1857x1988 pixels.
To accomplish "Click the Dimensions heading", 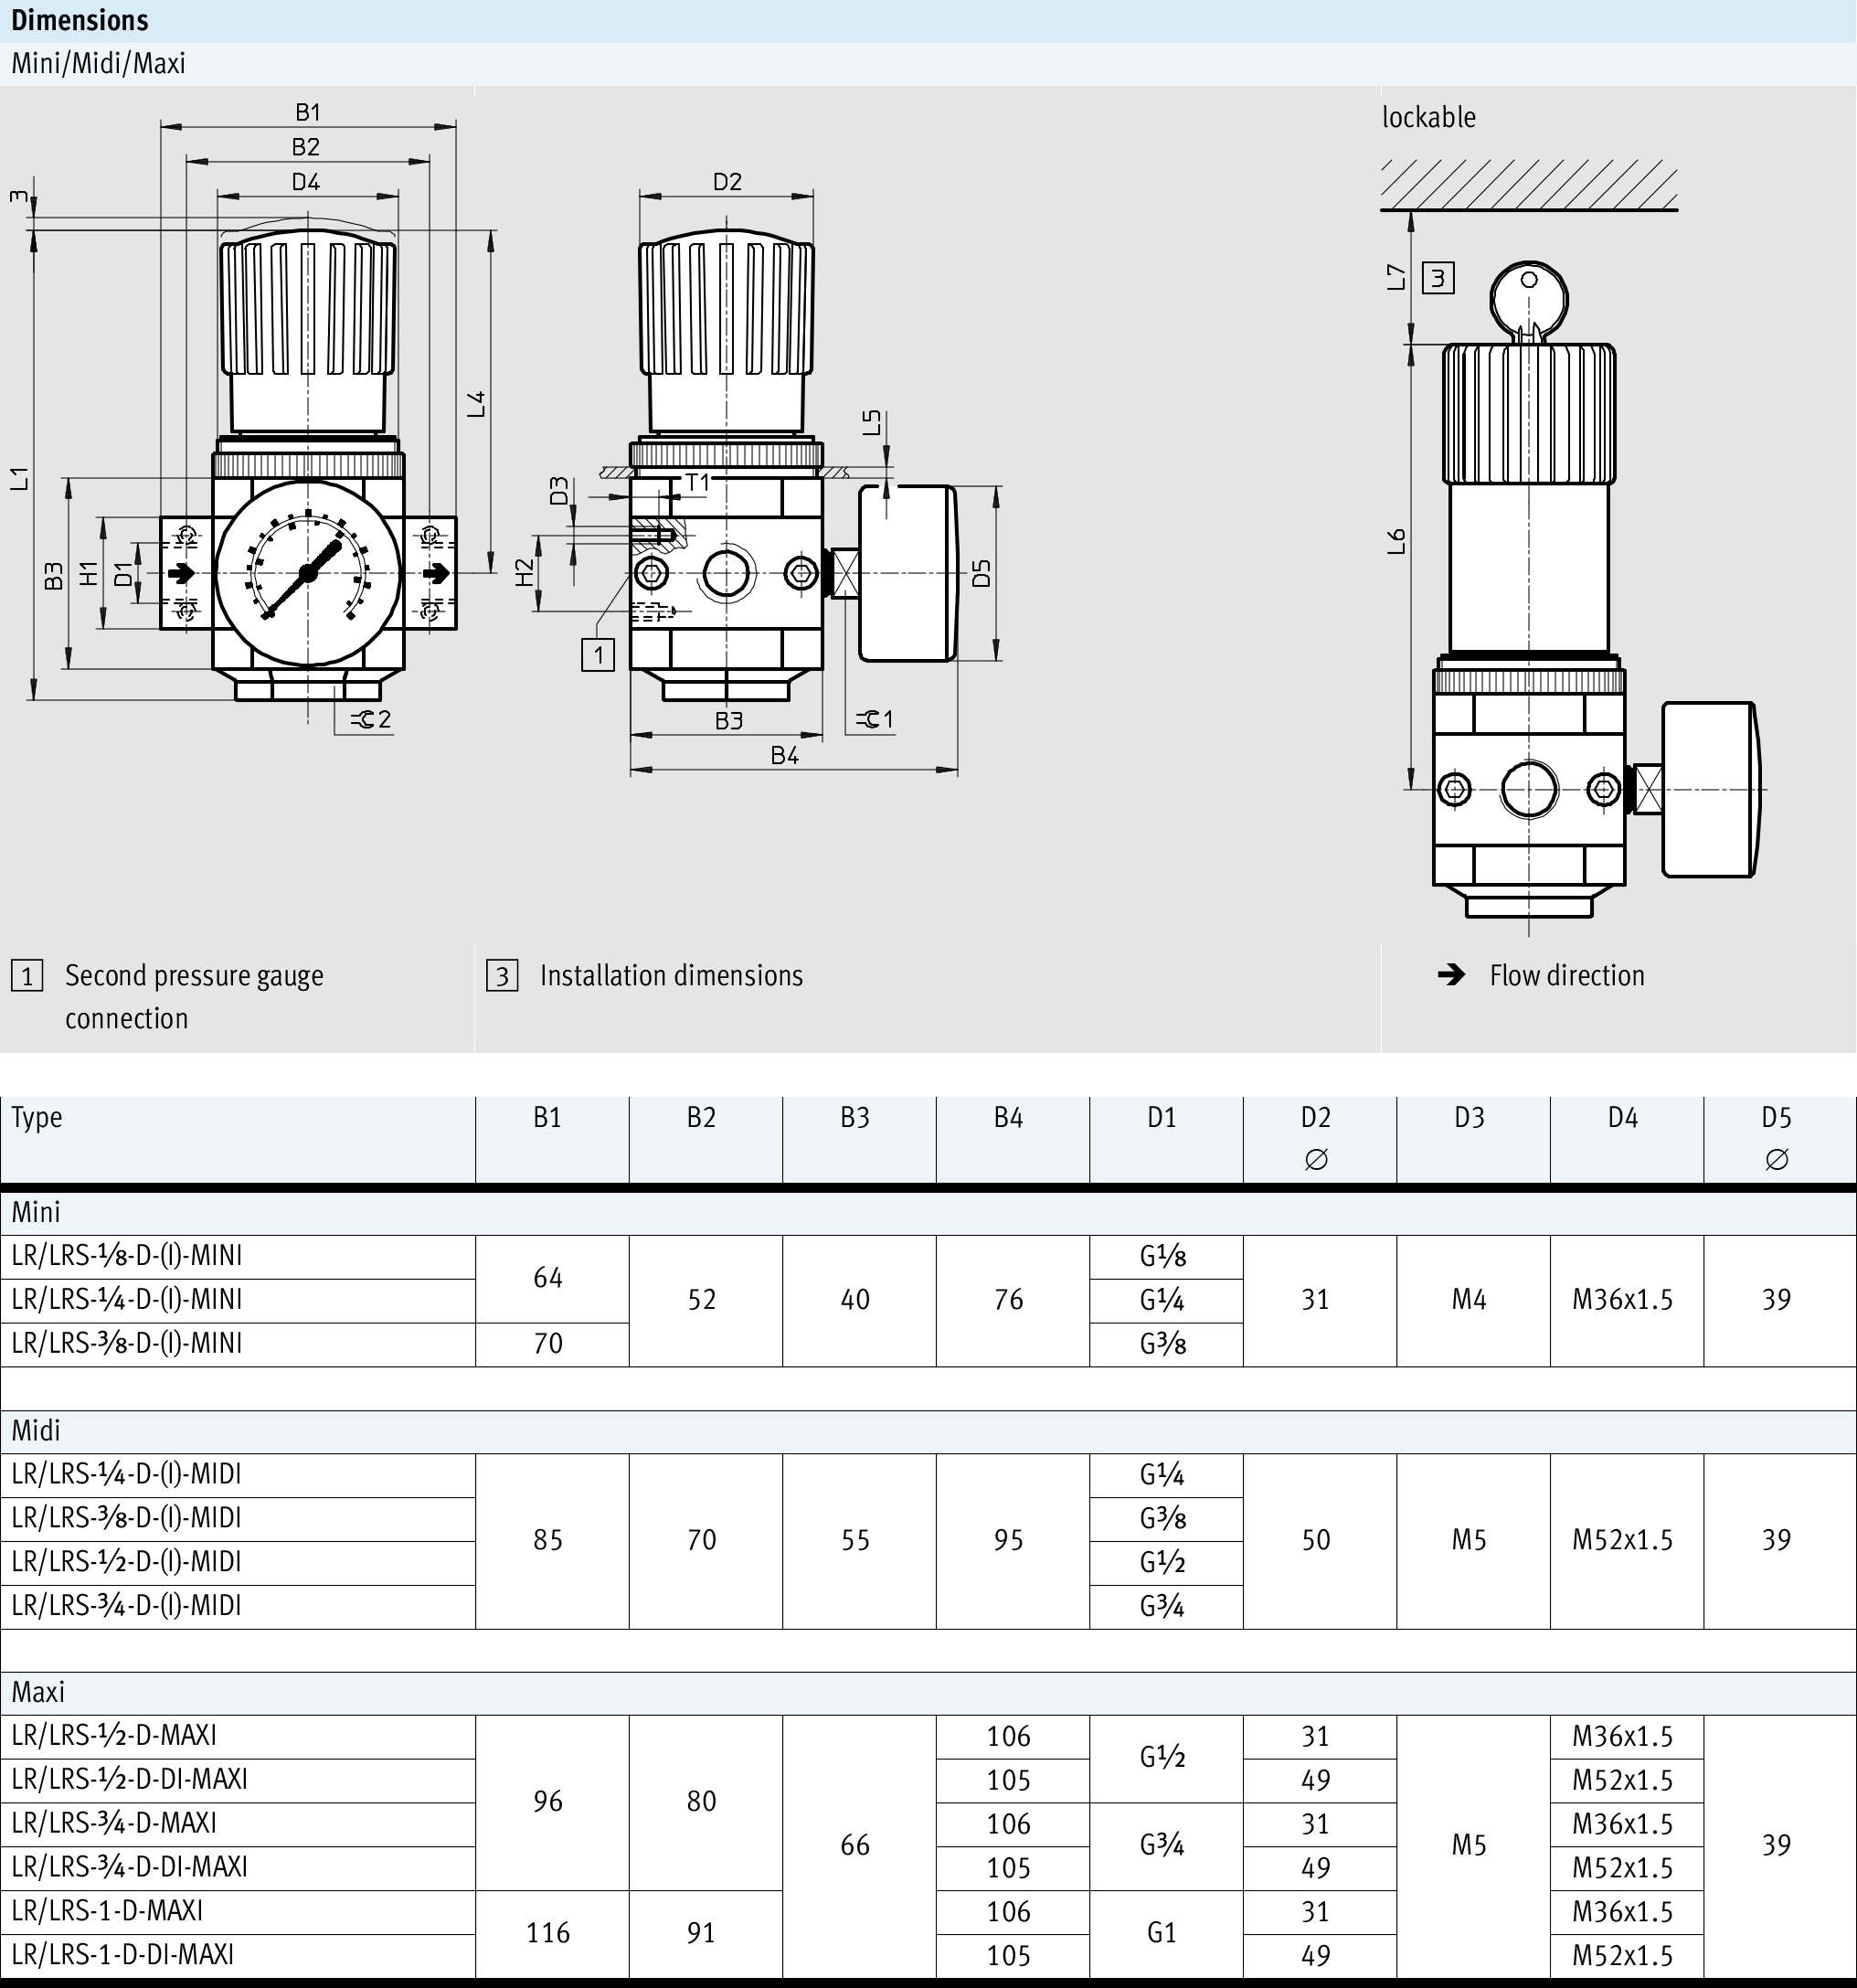I will [x=80, y=20].
